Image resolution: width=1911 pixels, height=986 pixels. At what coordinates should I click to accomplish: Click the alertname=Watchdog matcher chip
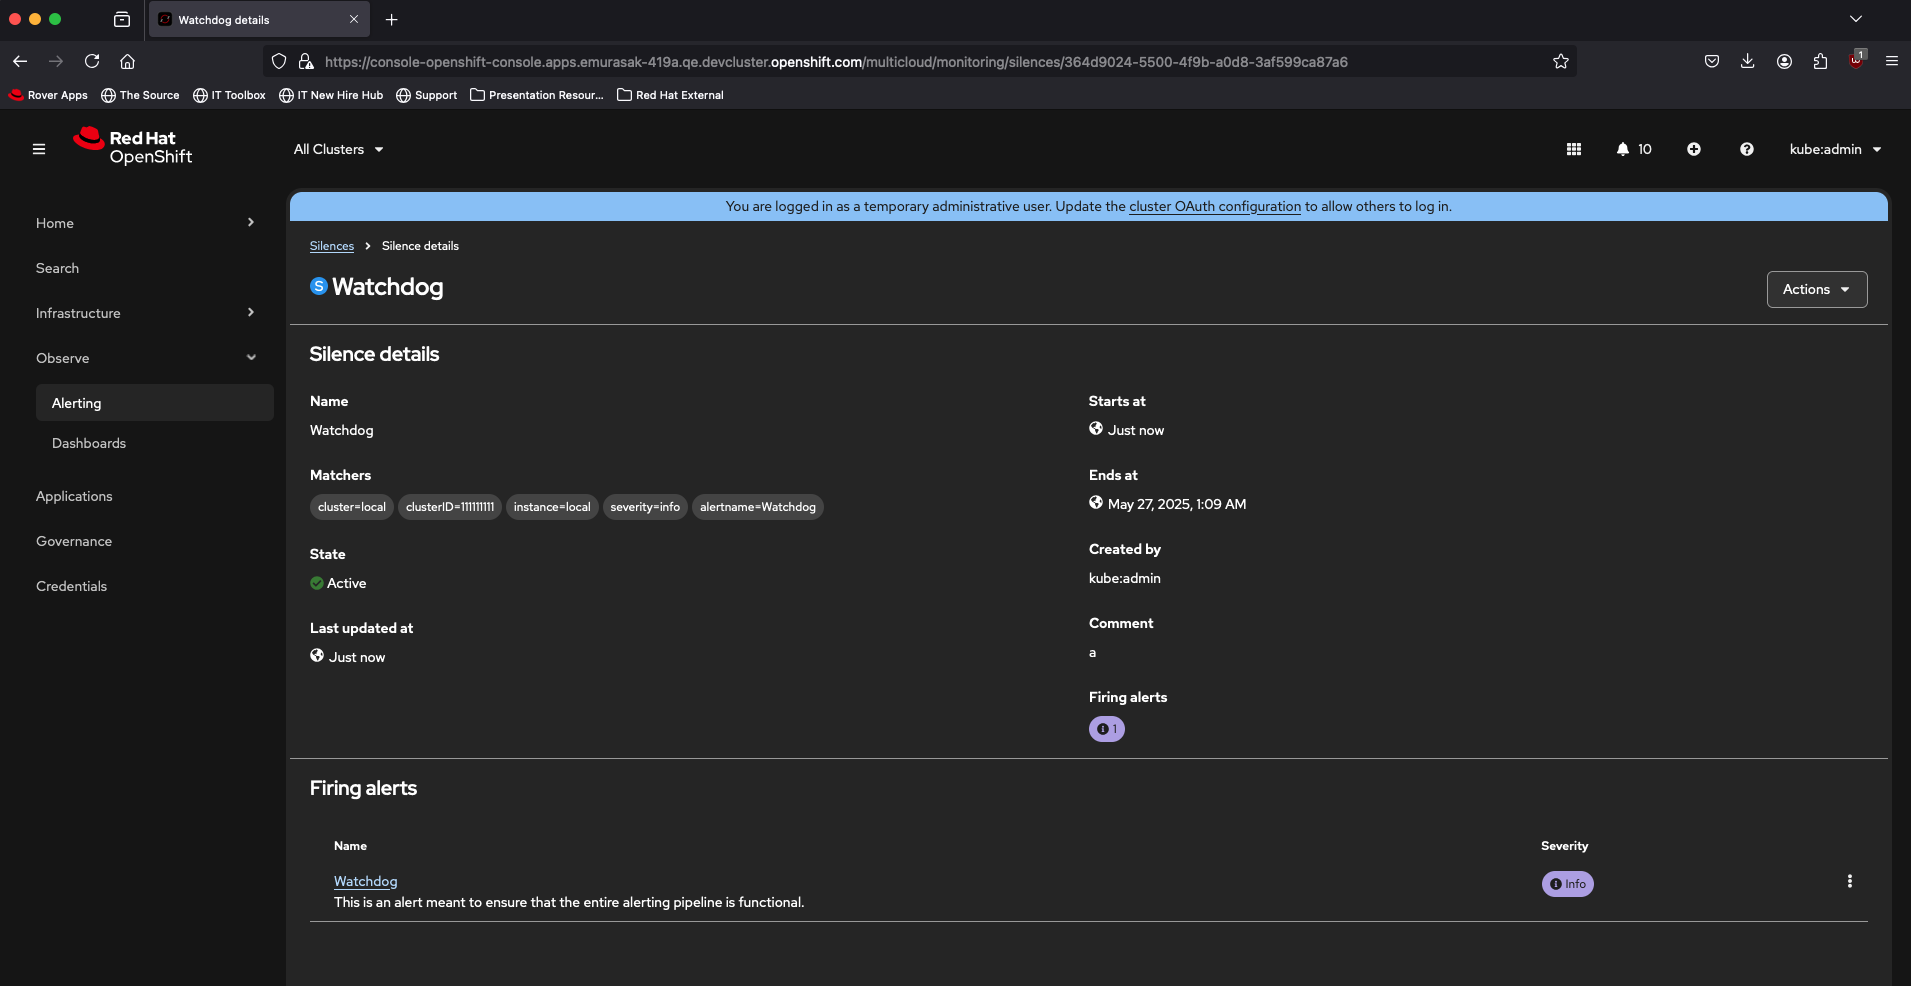[758, 507]
